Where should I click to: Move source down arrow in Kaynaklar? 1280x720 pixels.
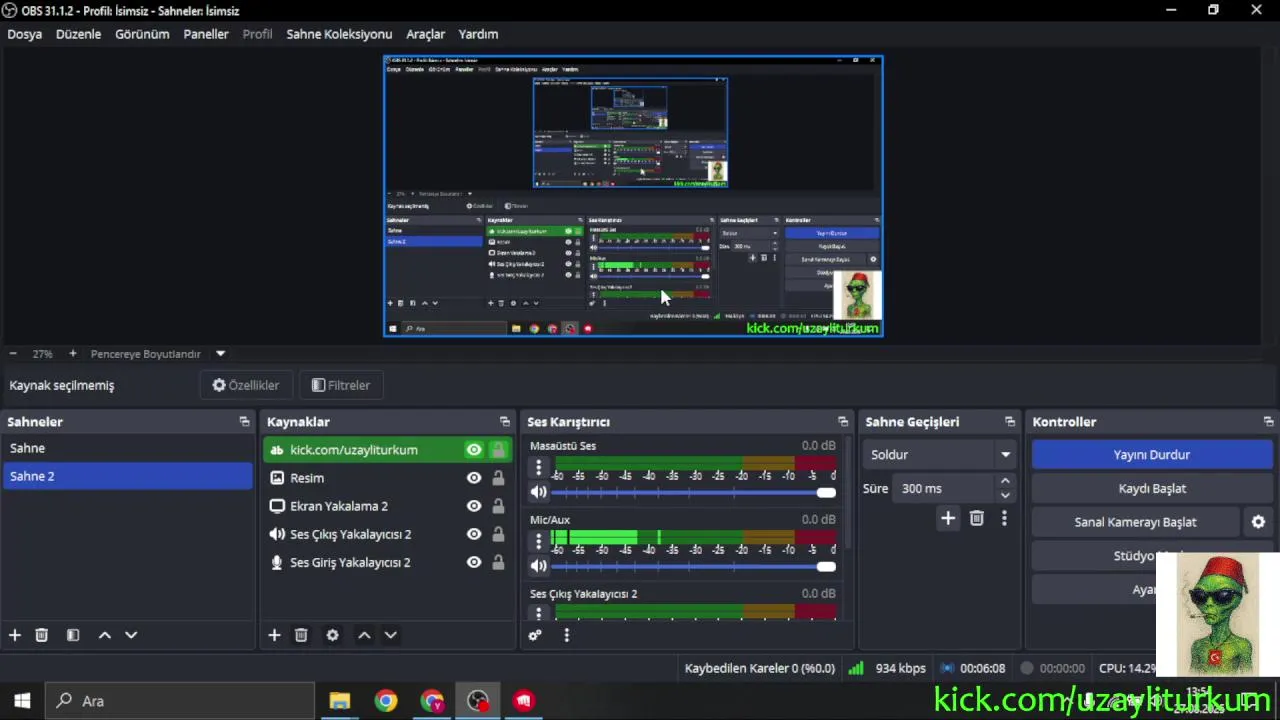pos(391,635)
